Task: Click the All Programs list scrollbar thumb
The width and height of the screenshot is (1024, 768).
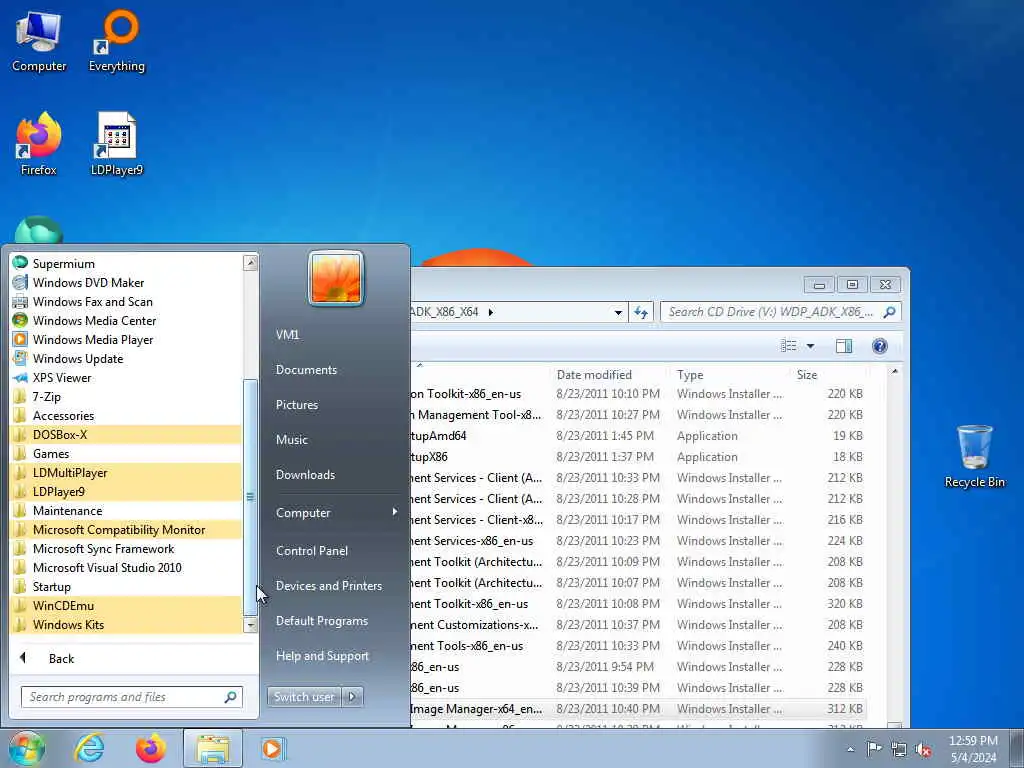Action: point(250,496)
